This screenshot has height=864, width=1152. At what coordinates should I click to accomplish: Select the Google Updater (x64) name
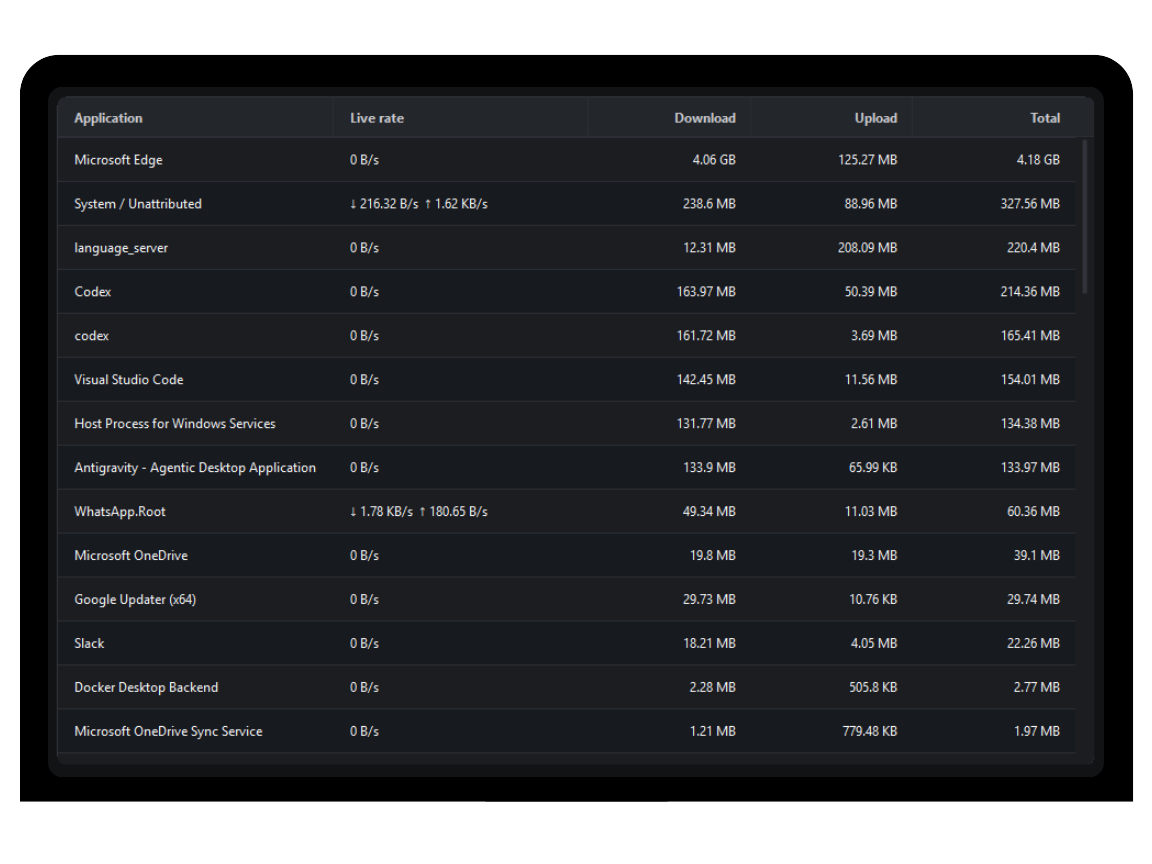click(135, 600)
